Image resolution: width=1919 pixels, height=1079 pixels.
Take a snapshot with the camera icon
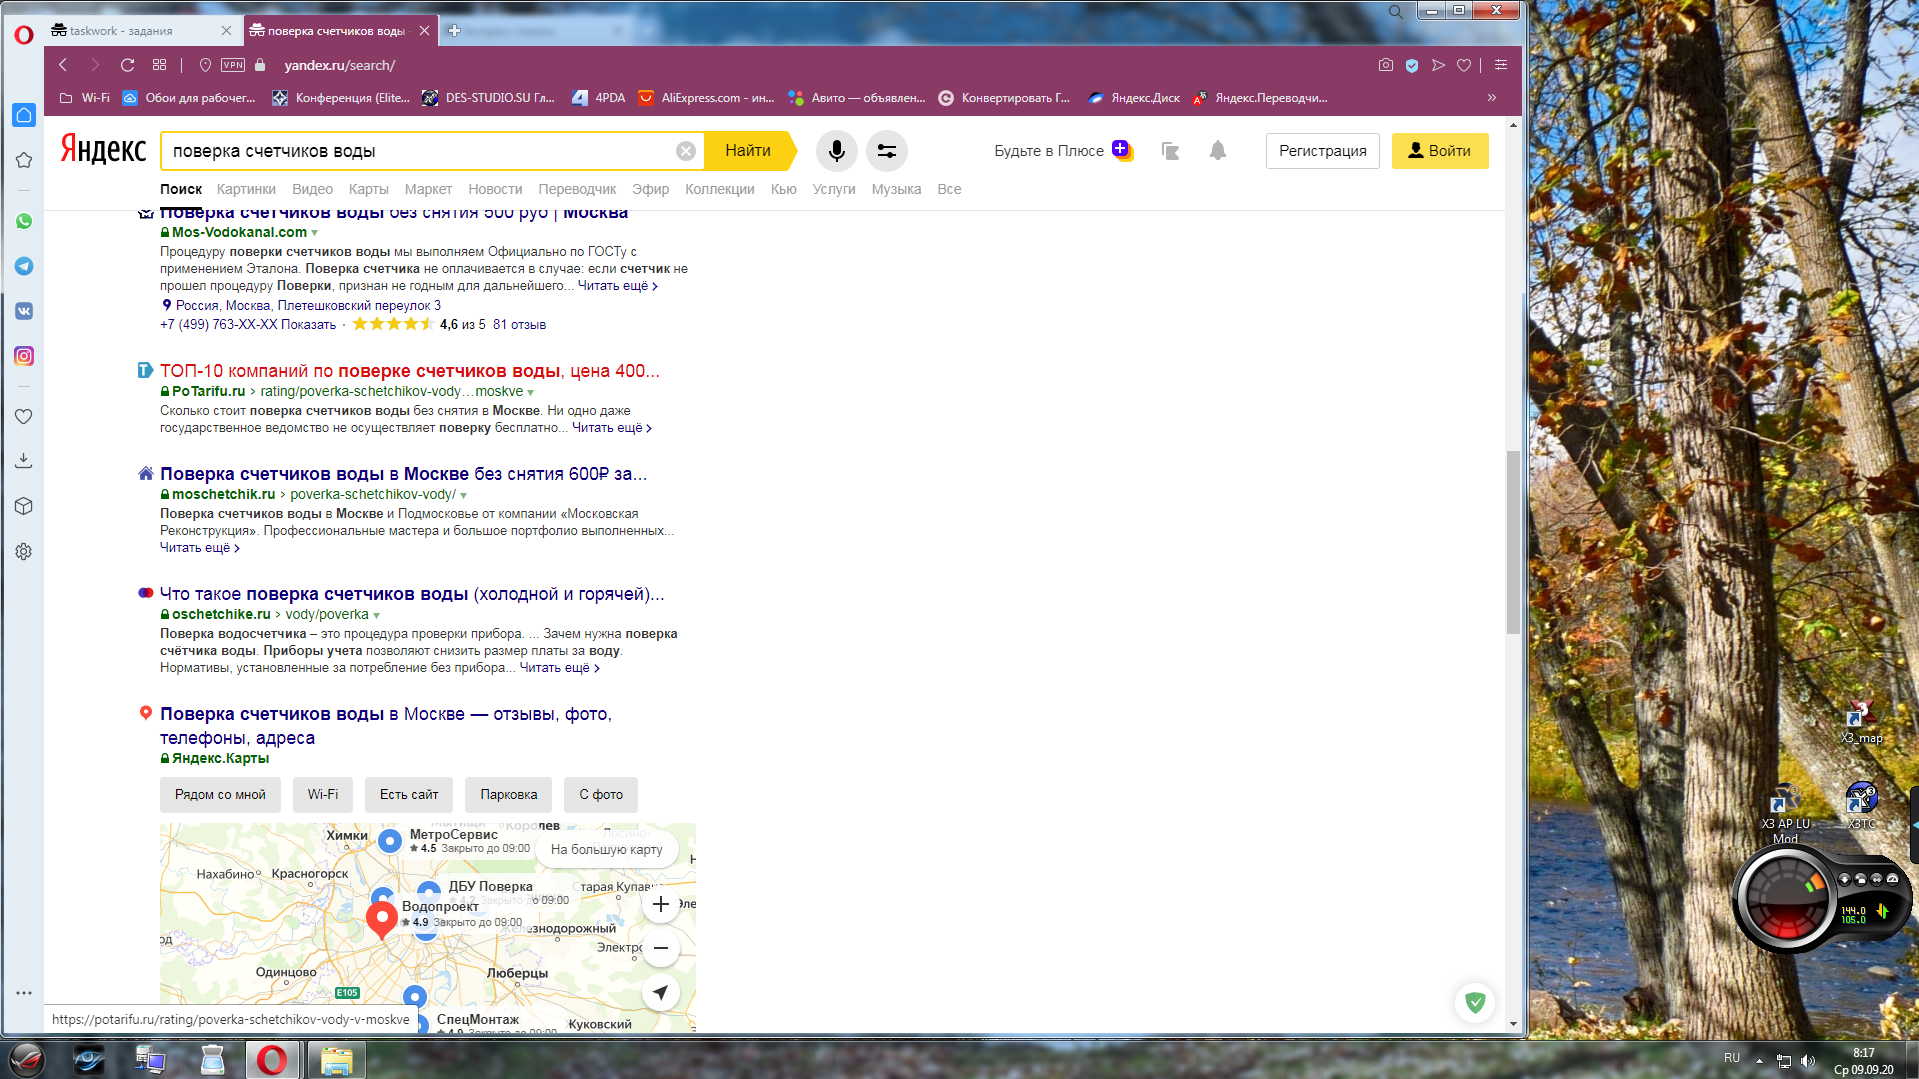pos(1385,65)
